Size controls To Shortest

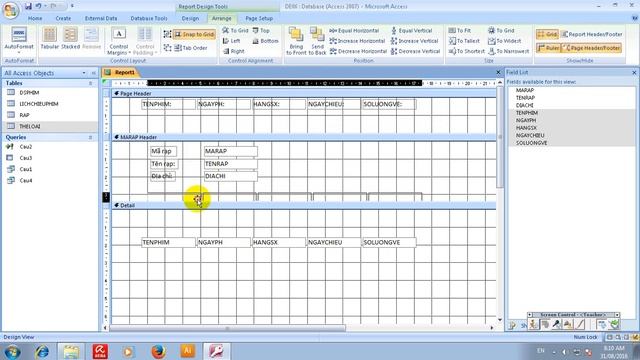(x=467, y=51)
